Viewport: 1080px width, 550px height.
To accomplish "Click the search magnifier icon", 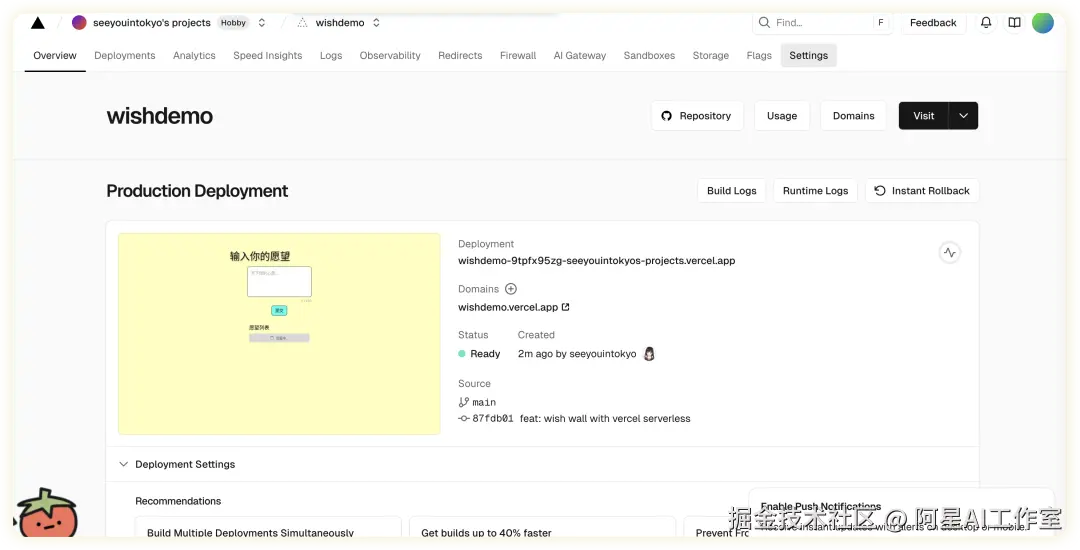I will 764,23.
